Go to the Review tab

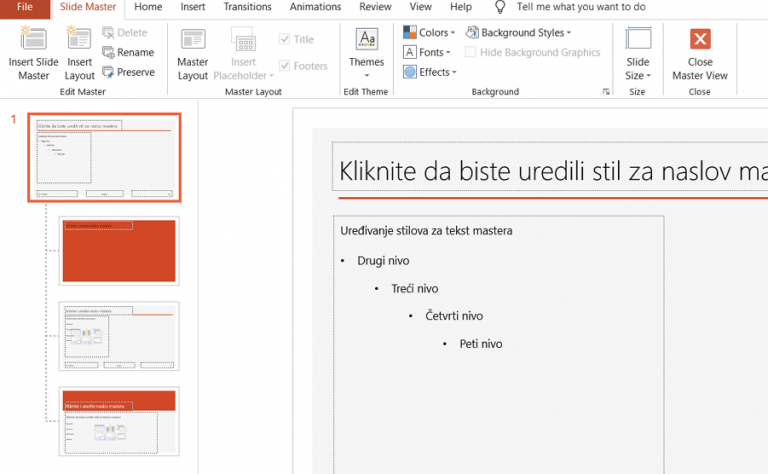(375, 7)
